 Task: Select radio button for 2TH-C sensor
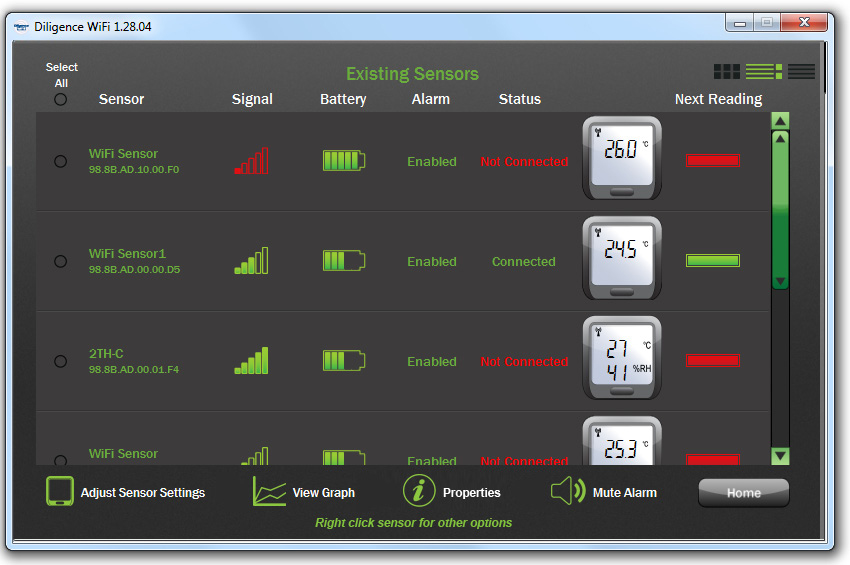click(x=61, y=361)
